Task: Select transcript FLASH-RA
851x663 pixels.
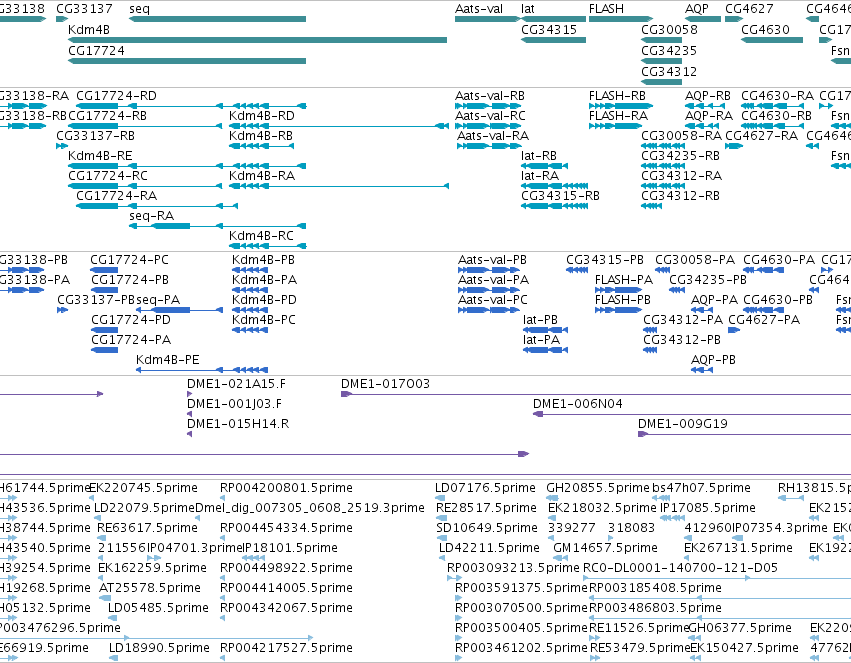Action: click(615, 126)
